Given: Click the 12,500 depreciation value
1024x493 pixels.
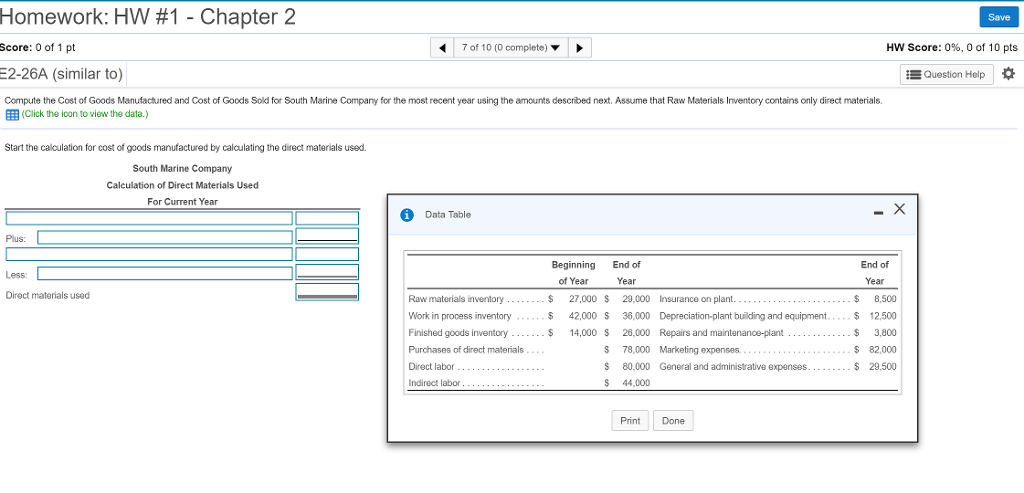Looking at the screenshot, I should 884,316.
